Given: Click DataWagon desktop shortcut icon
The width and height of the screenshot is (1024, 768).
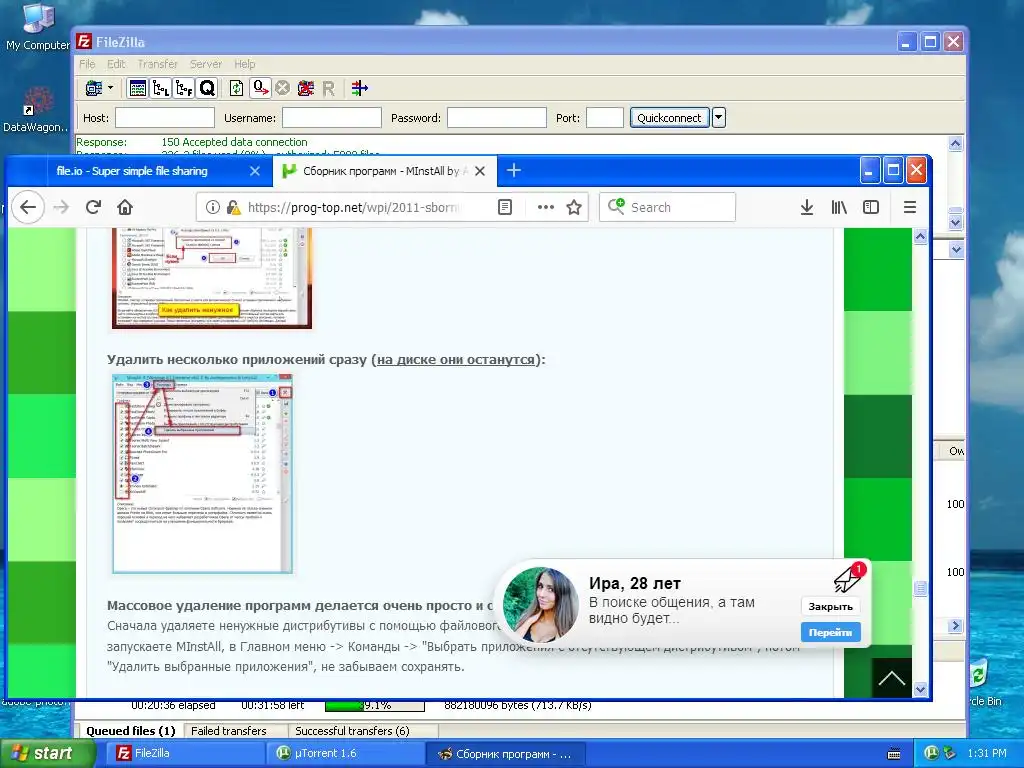Looking at the screenshot, I should click(x=37, y=110).
